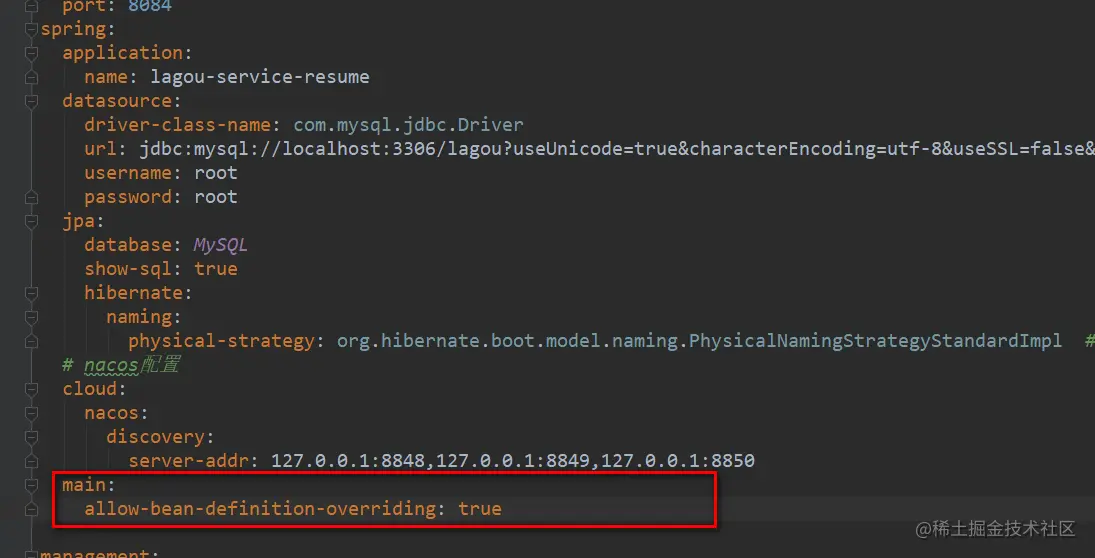Click the password key

129,198
